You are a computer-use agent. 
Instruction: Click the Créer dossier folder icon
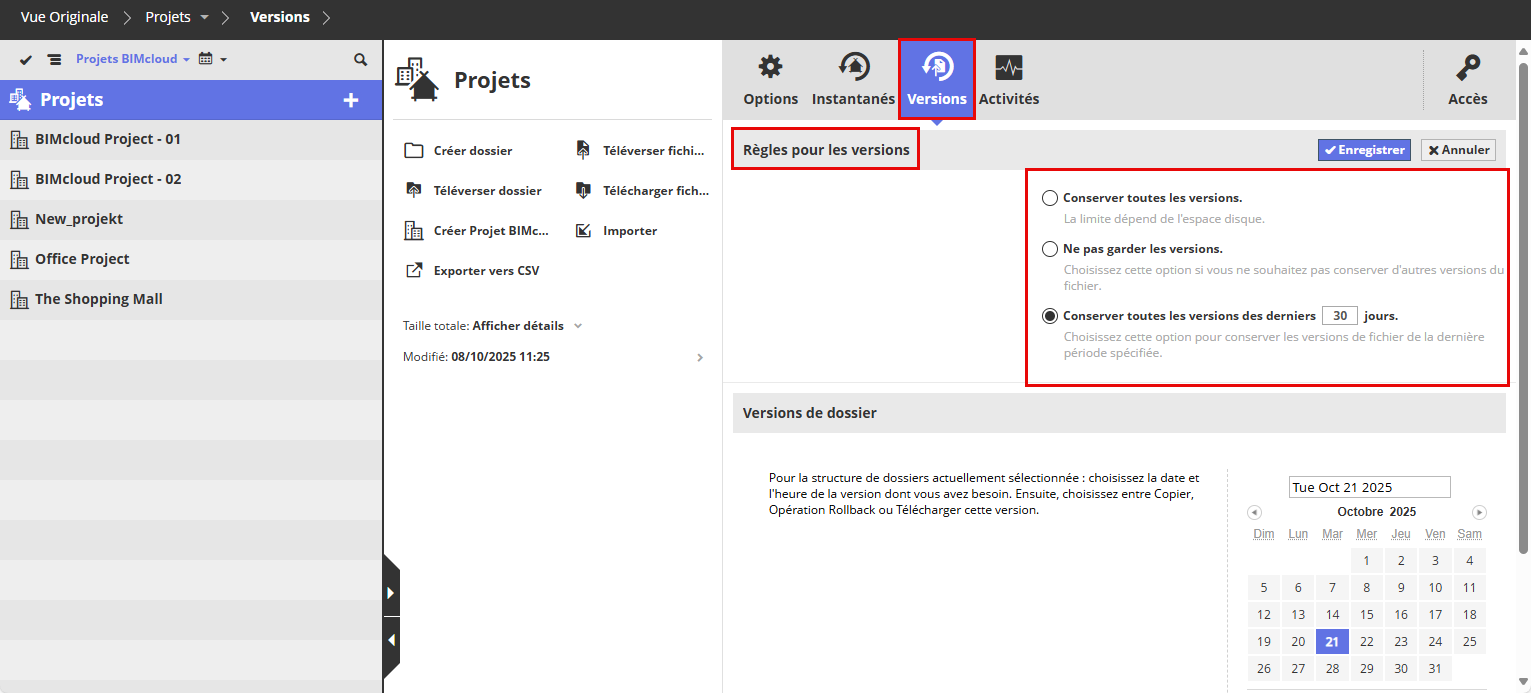pos(414,151)
